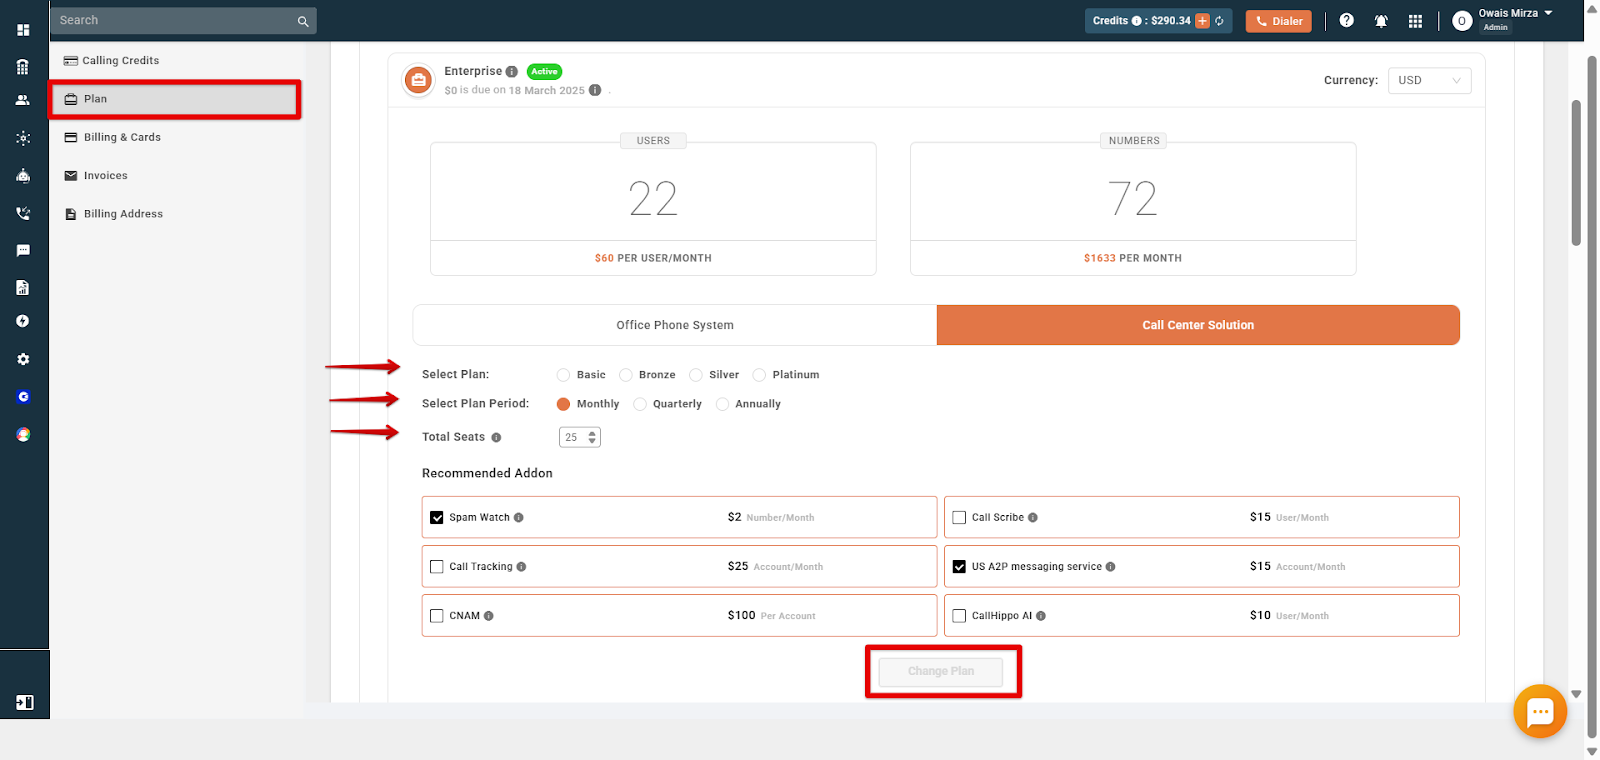Check the Call Tracking addon

(x=437, y=567)
